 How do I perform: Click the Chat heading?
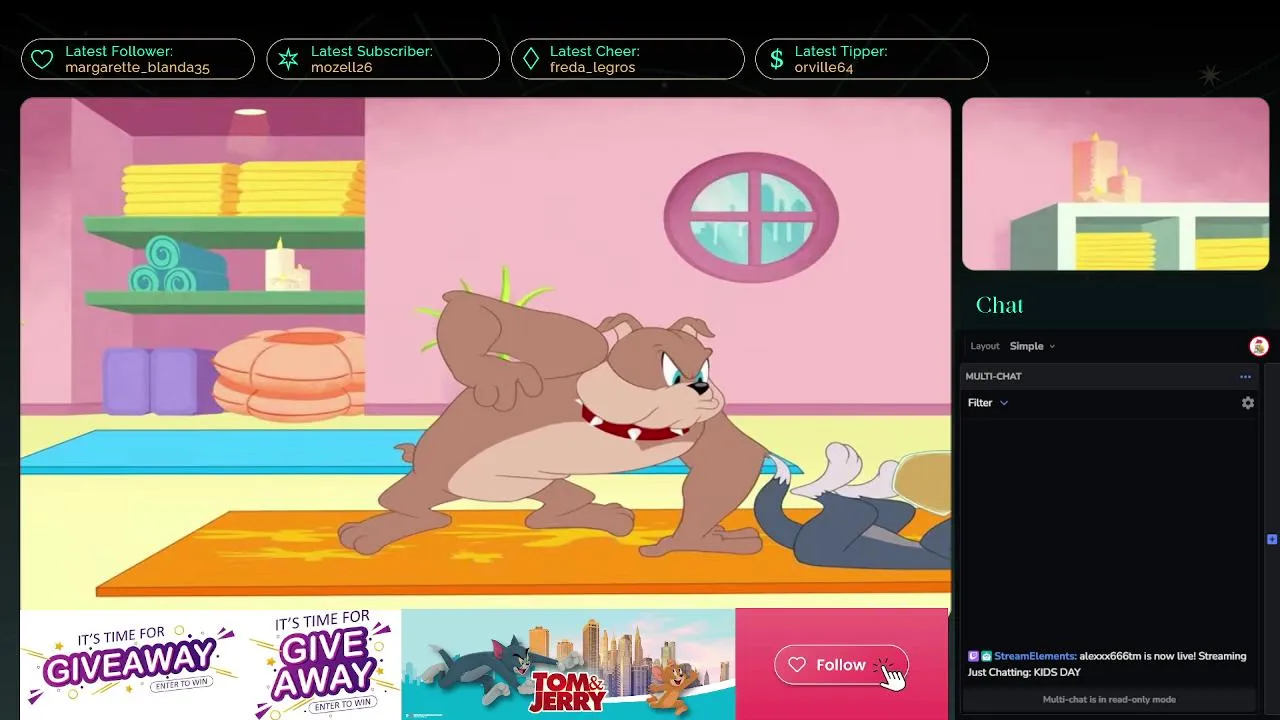pos(999,305)
